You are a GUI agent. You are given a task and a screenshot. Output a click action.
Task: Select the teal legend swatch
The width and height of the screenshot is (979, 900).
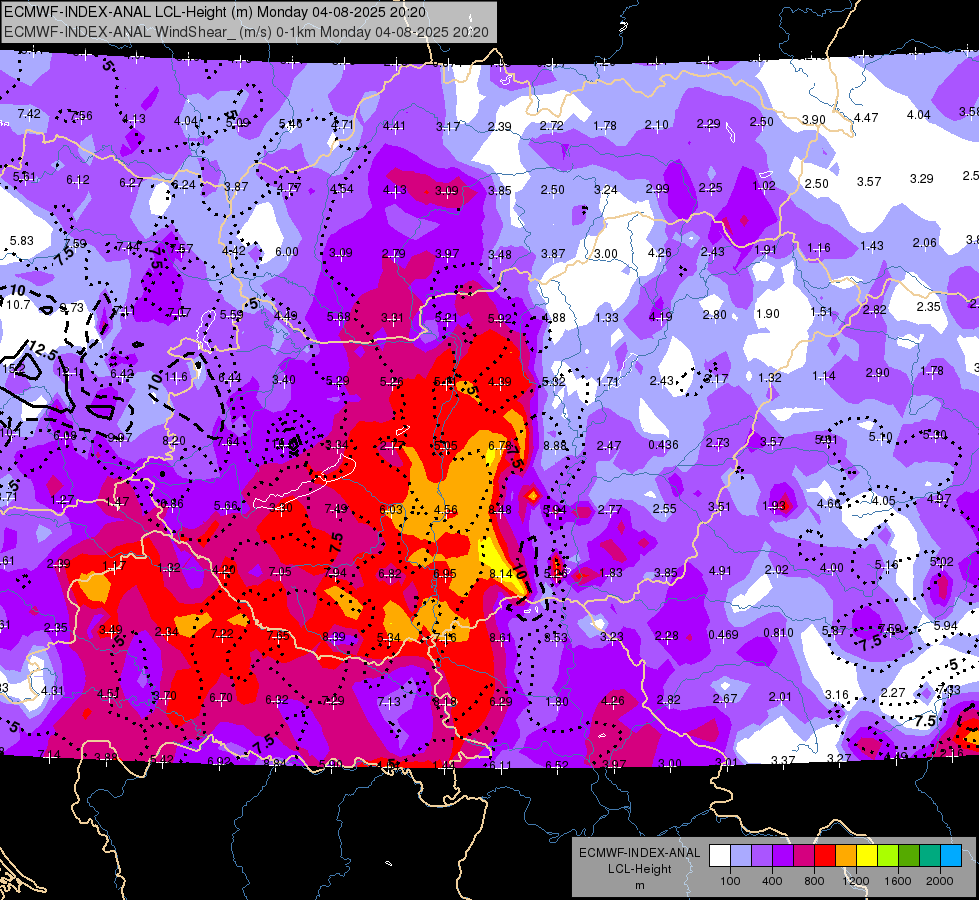pyautogui.click(x=930, y=856)
